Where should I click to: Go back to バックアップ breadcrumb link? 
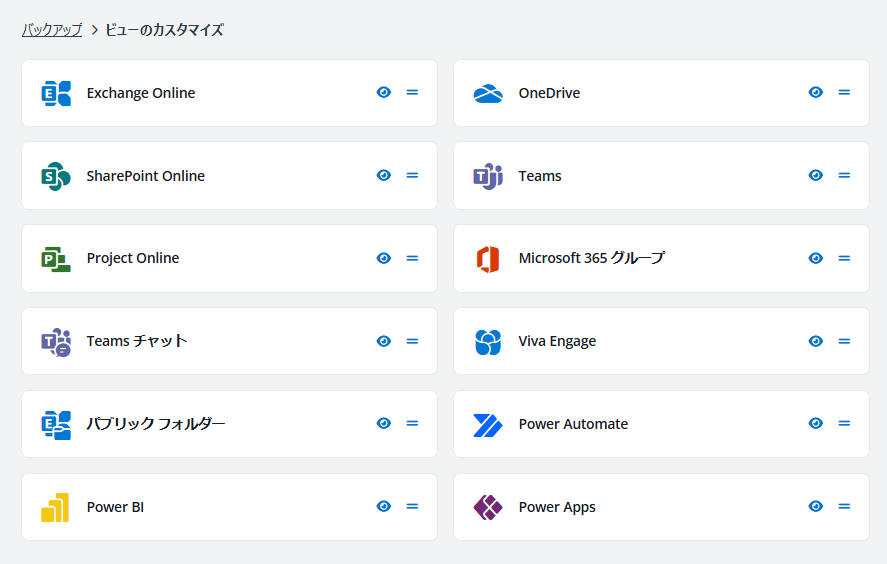52,30
